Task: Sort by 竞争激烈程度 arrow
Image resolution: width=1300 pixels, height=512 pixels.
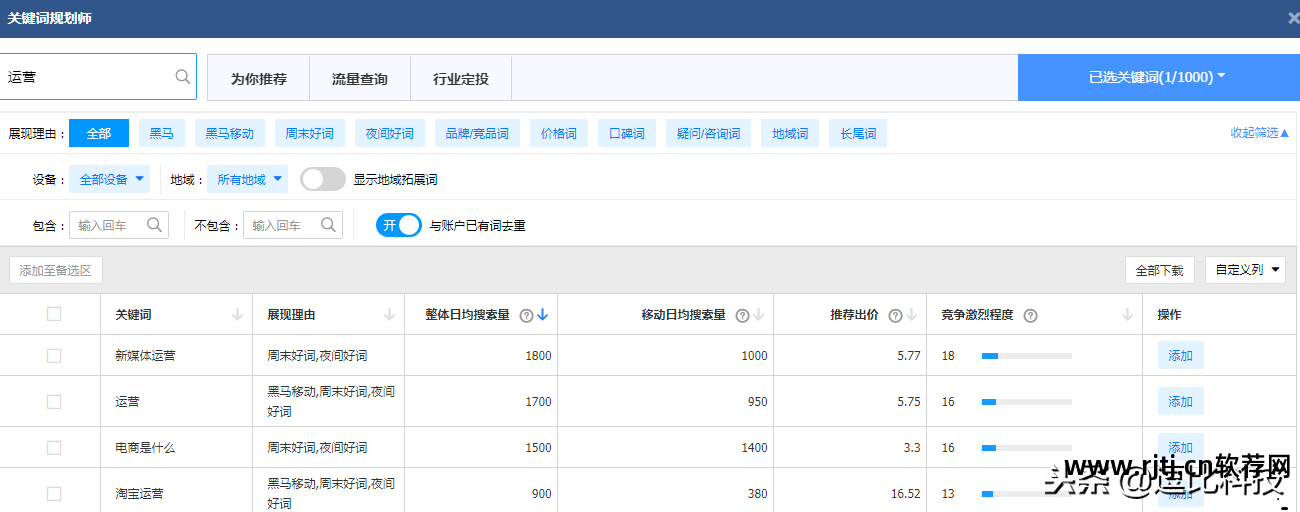Action: [1127, 315]
